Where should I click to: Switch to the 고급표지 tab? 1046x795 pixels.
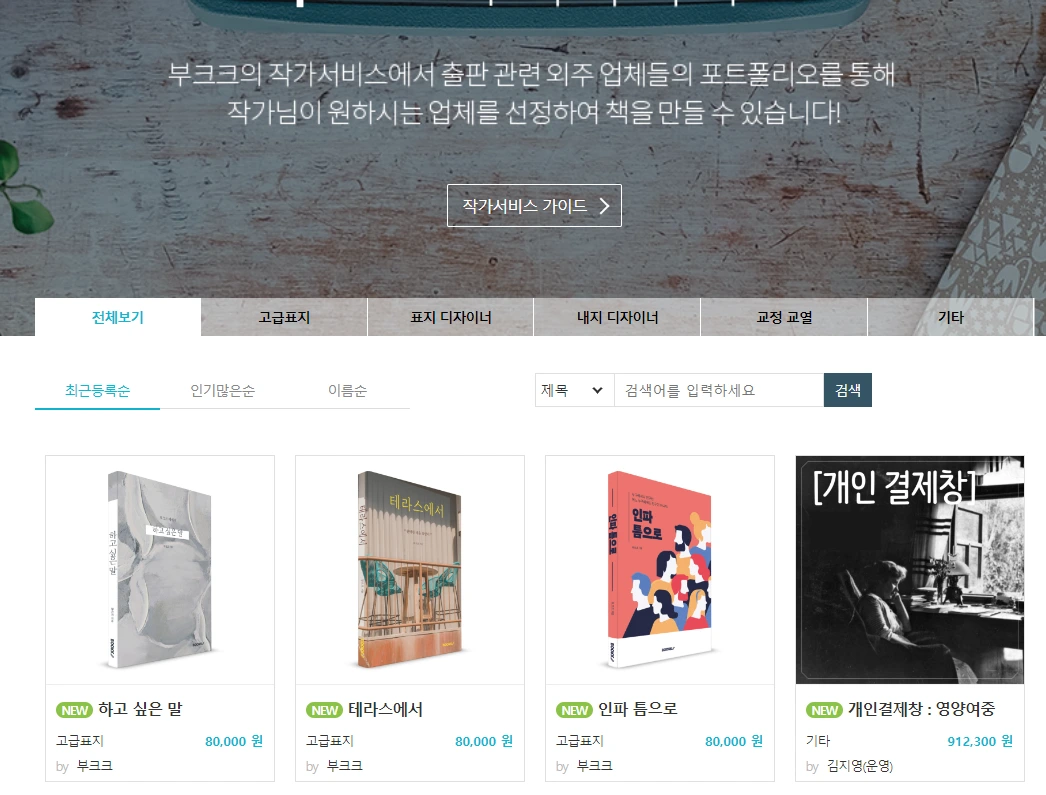(x=284, y=317)
